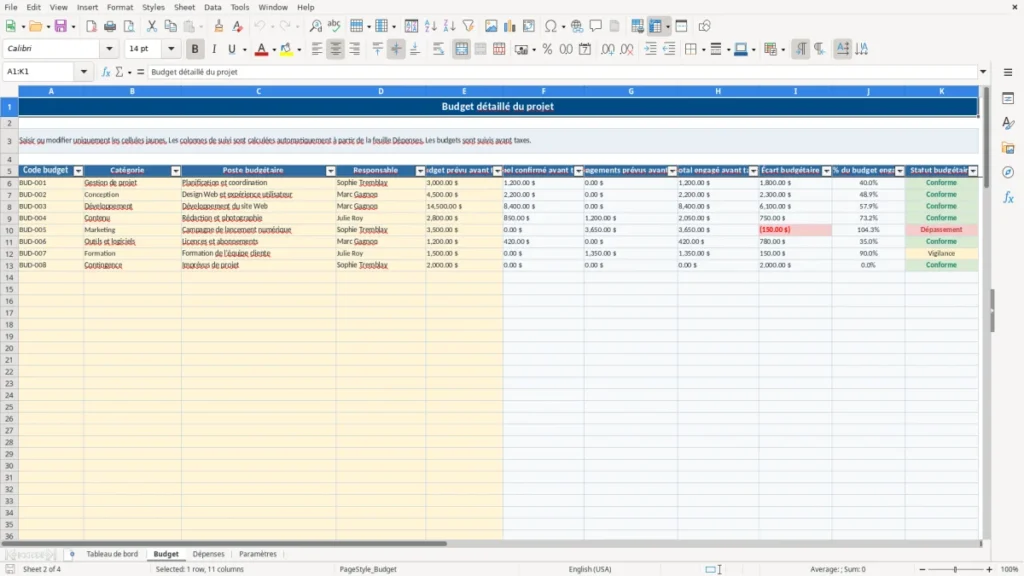Click Clear Direct Formatting icon

238,26
